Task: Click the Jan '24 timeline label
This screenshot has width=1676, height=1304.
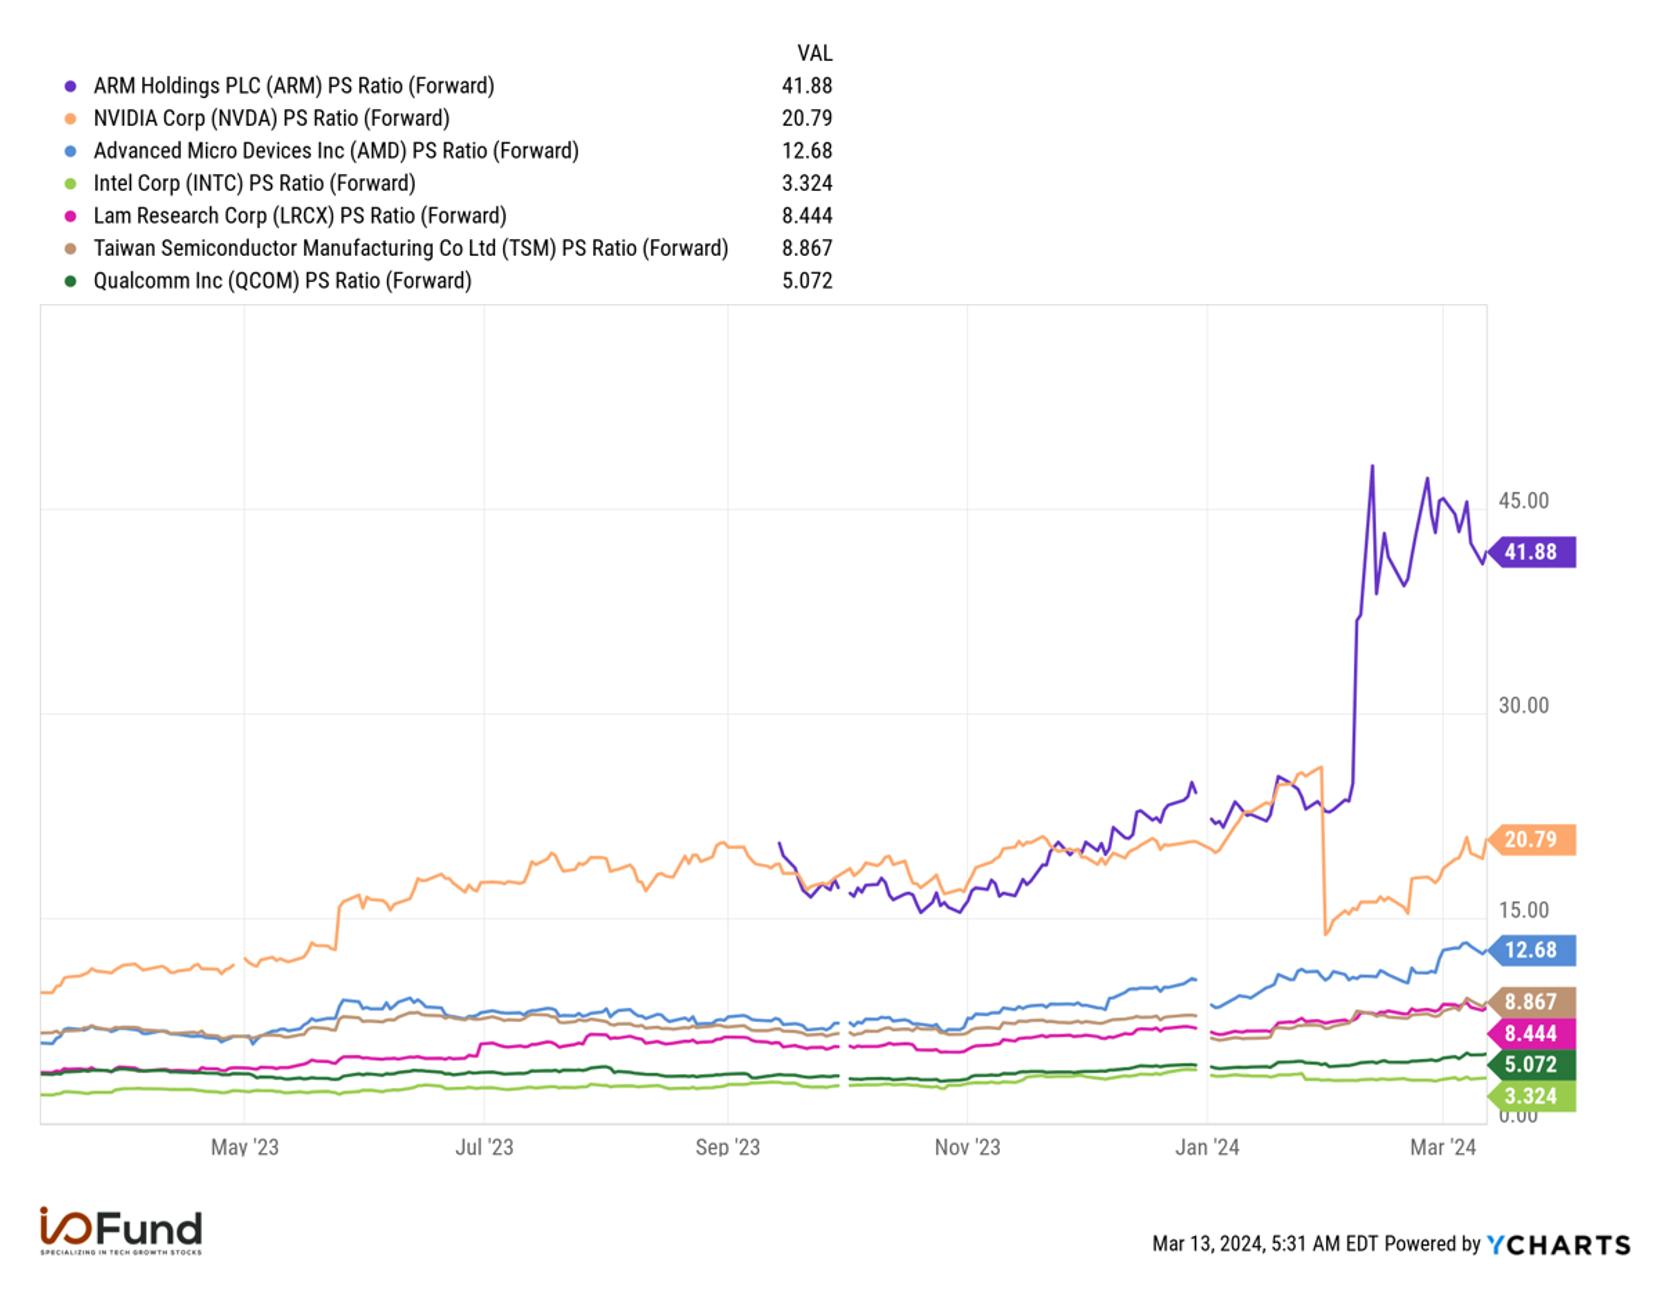Action: pos(1207,1148)
